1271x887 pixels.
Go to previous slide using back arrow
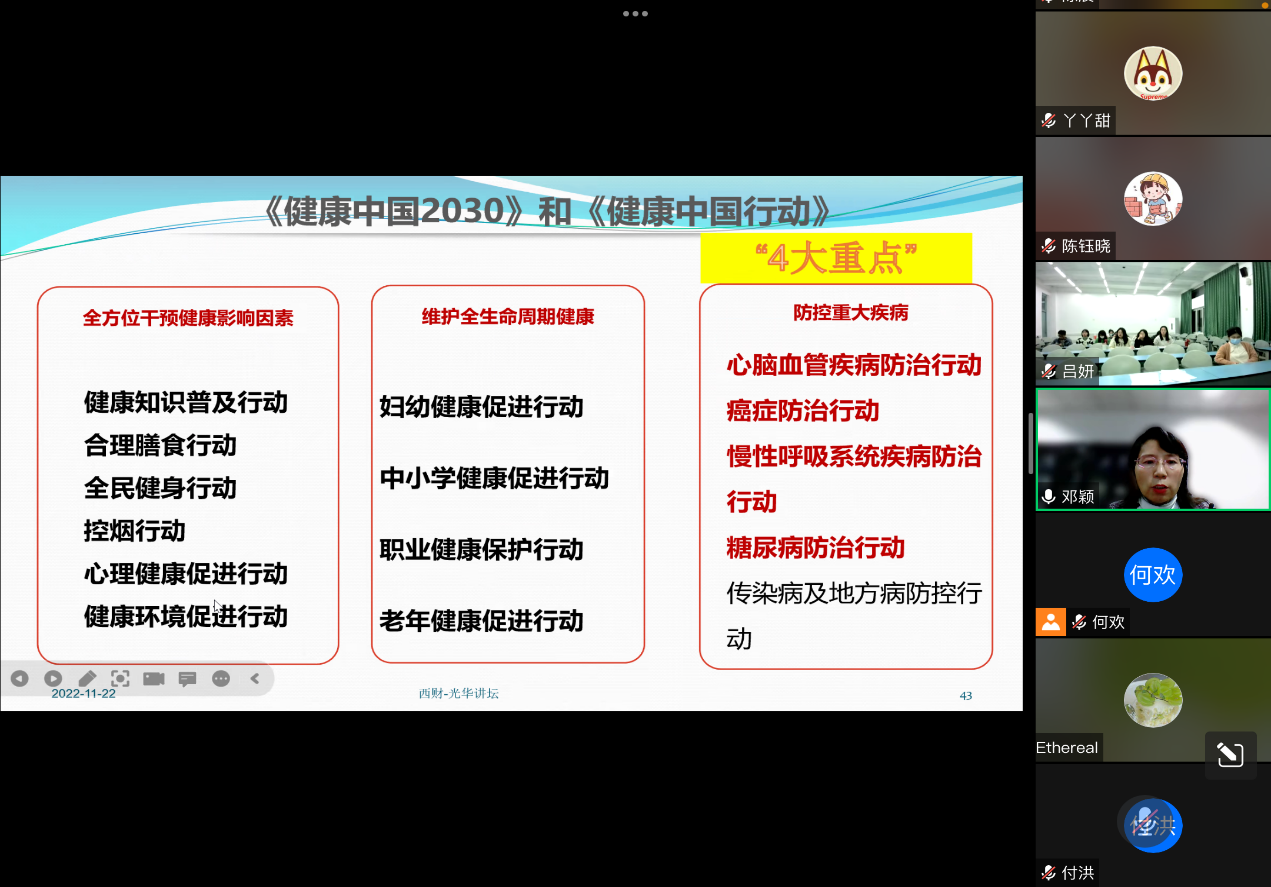[x=19, y=679]
